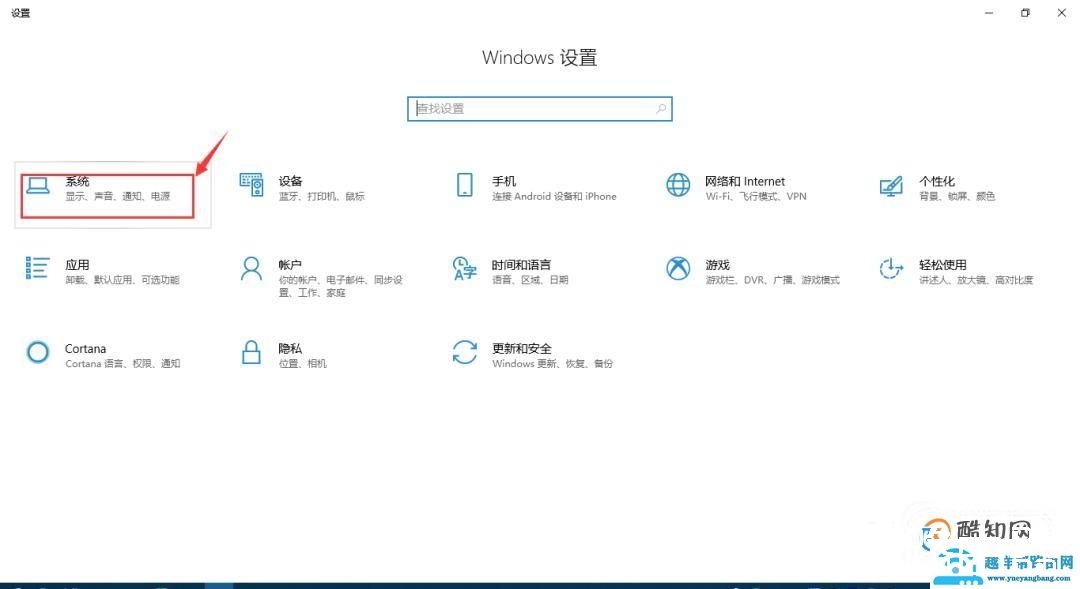1080x589 pixels.
Task: Click the 设置 label in the title bar
Action: pyautogui.click(x=20, y=13)
